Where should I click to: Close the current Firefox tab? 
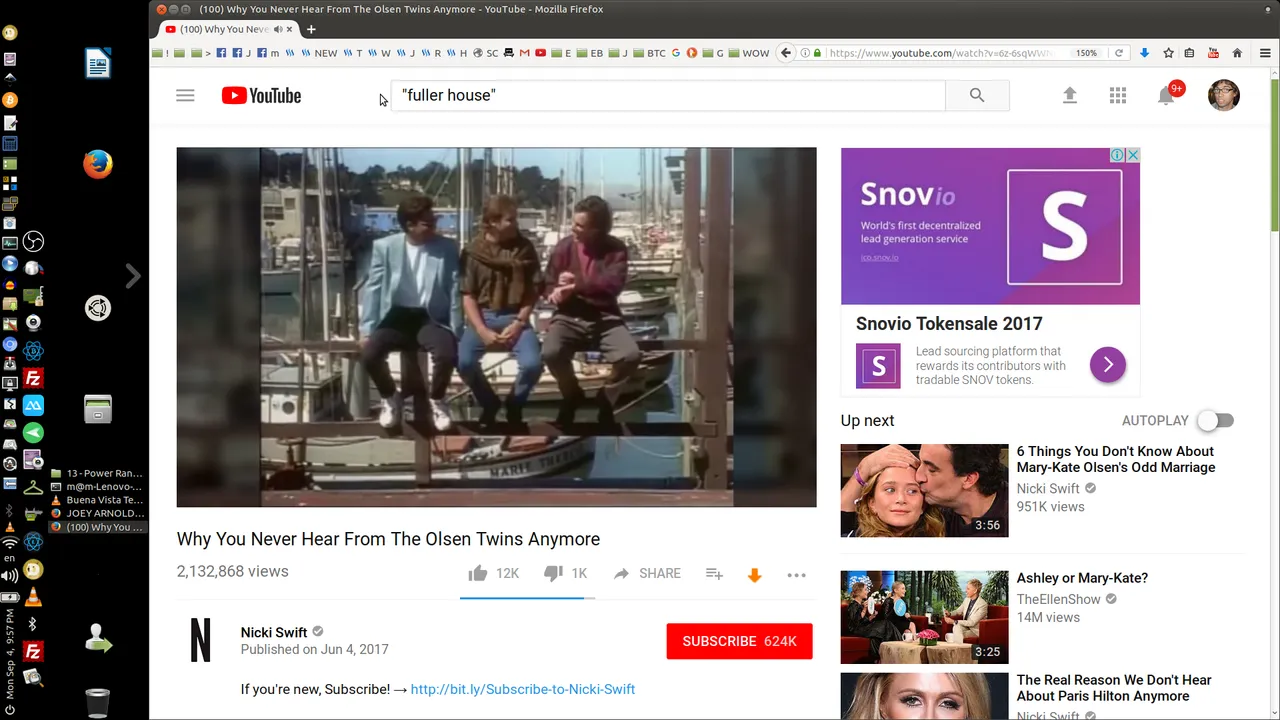pyautogui.click(x=290, y=29)
